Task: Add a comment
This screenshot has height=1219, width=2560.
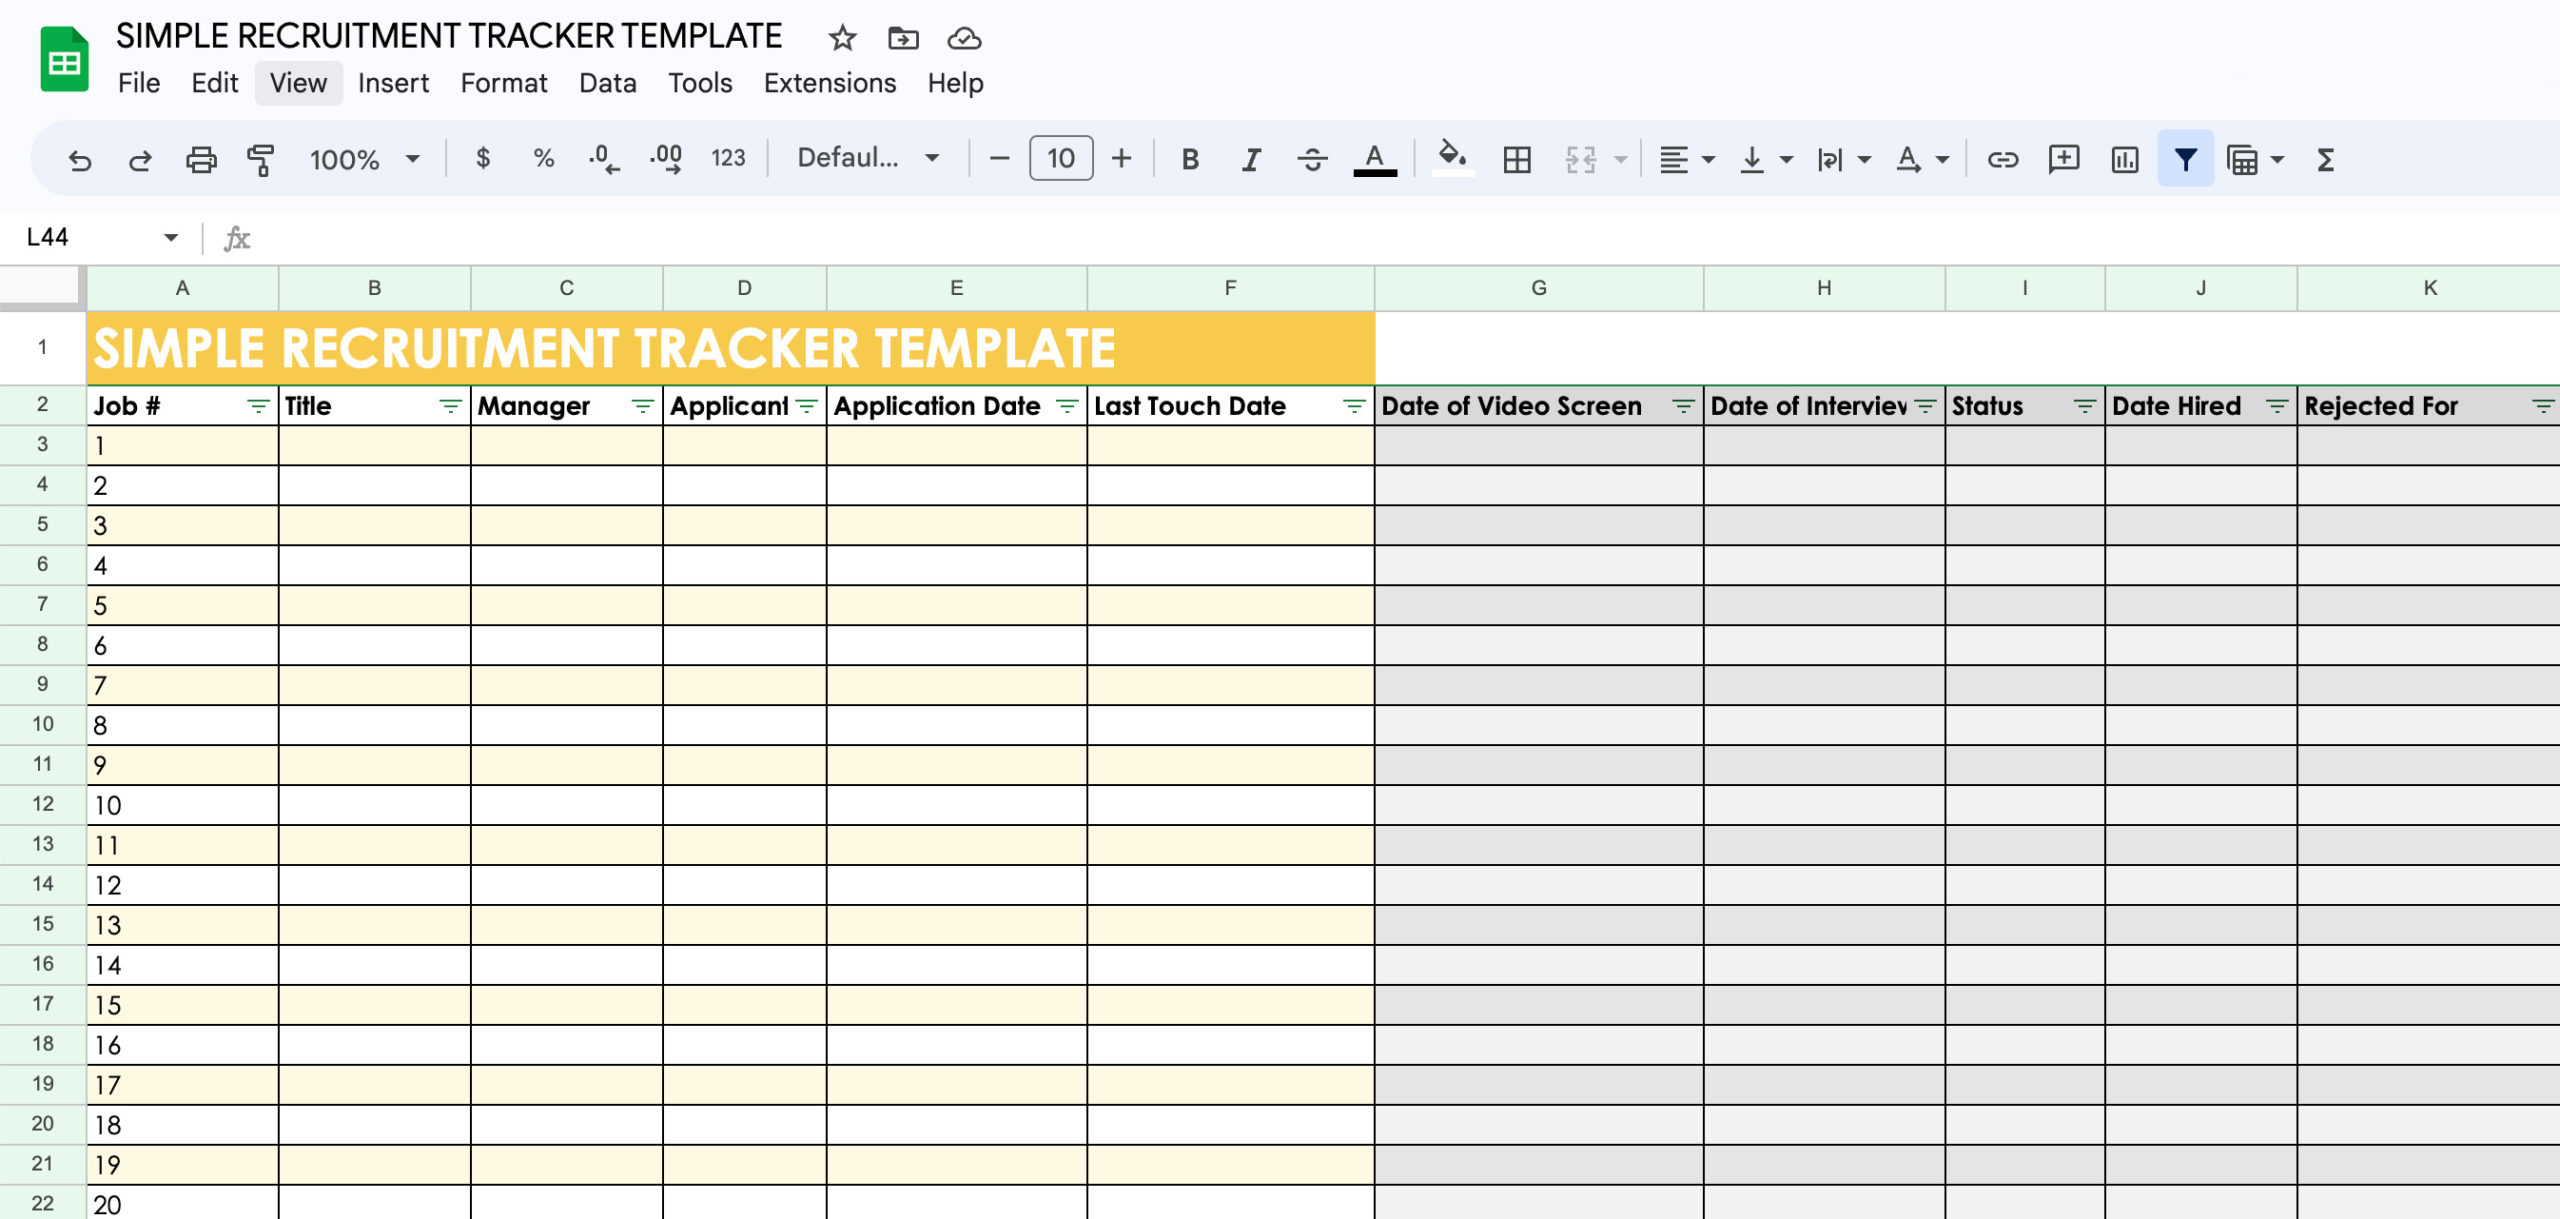Action: tap(2064, 160)
